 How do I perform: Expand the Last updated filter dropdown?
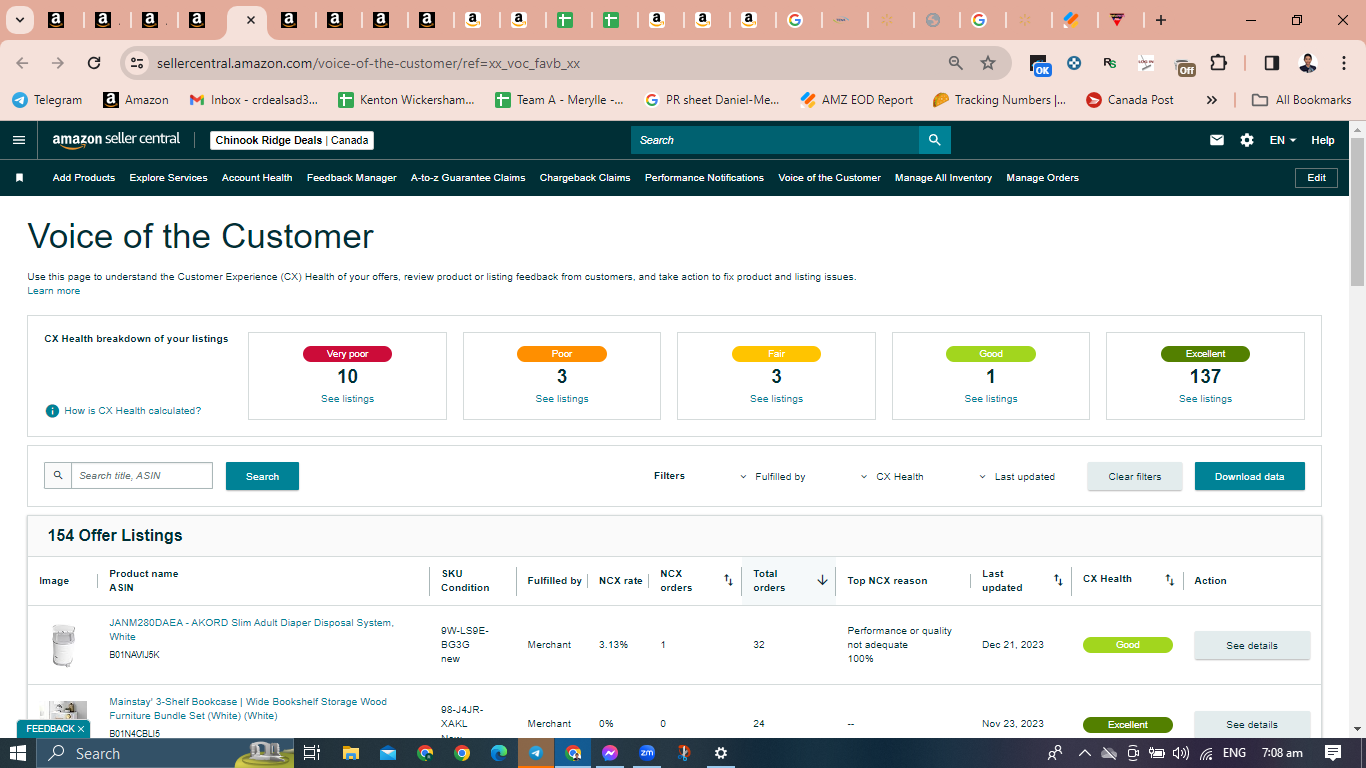[1016, 477]
